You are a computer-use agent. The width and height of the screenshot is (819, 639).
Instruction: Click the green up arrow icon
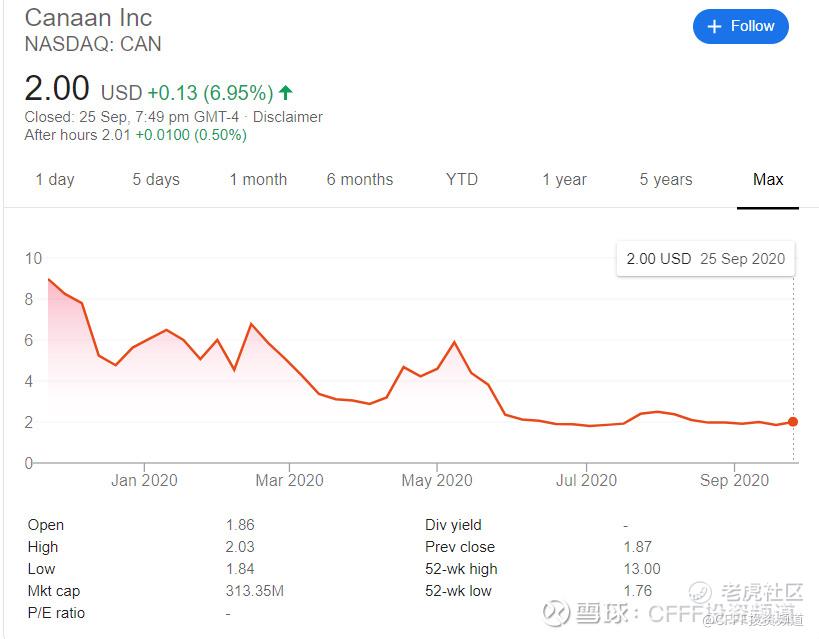coord(286,92)
